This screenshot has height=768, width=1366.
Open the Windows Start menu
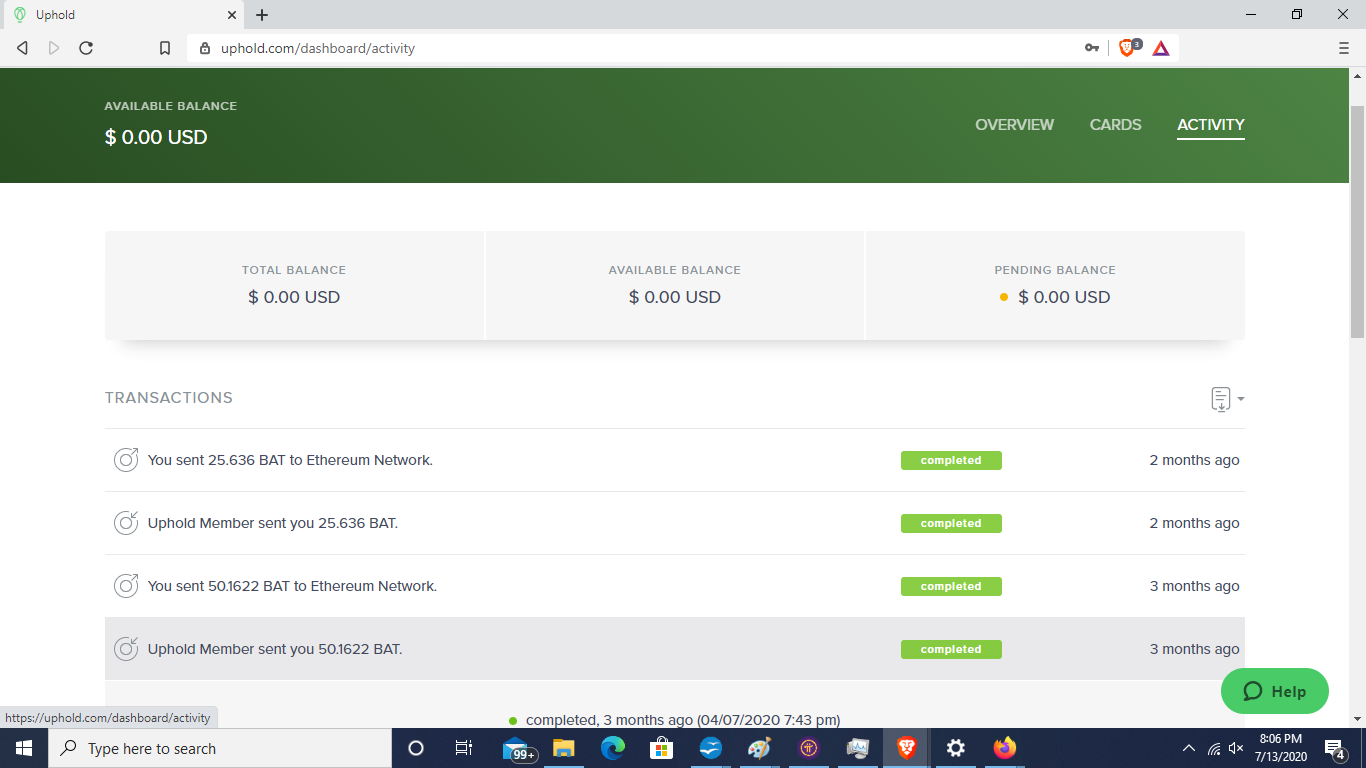point(23,748)
